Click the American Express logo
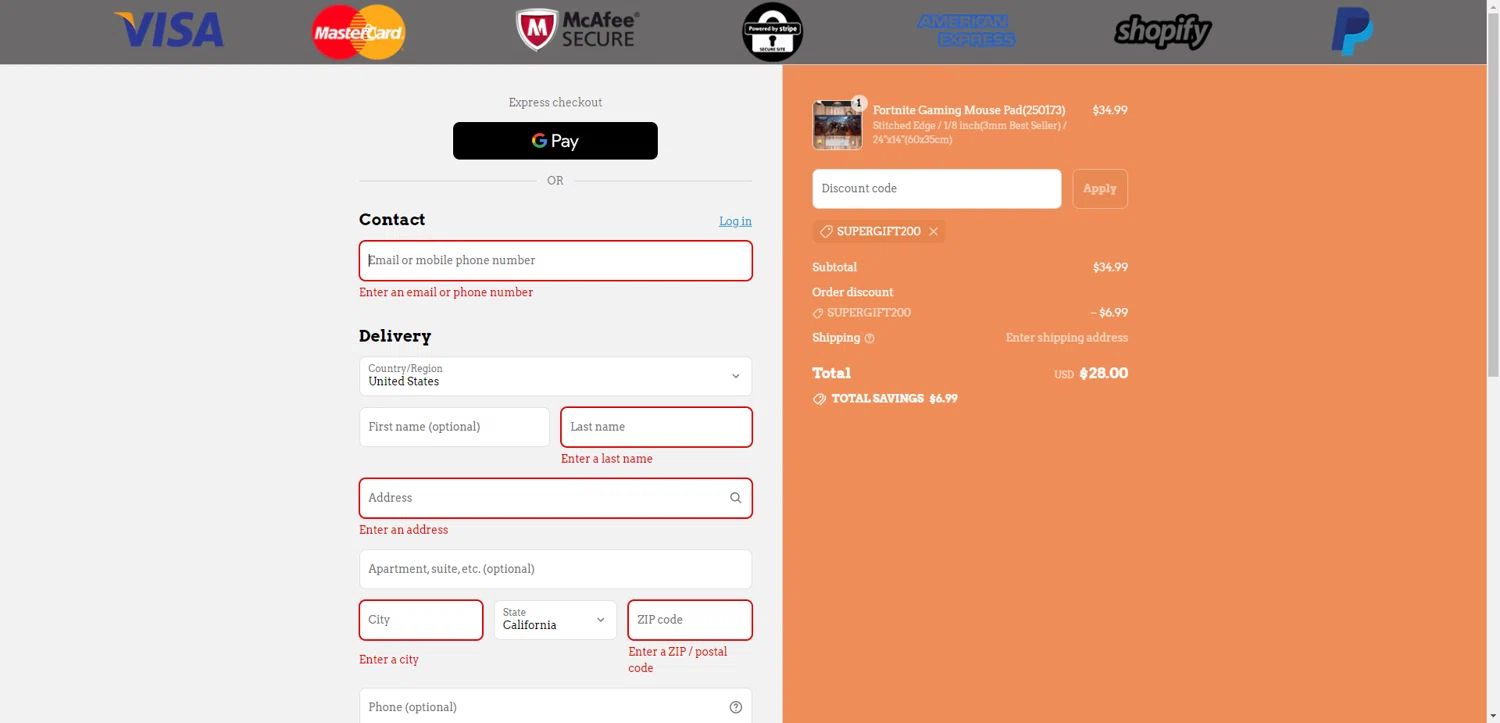 coord(966,31)
